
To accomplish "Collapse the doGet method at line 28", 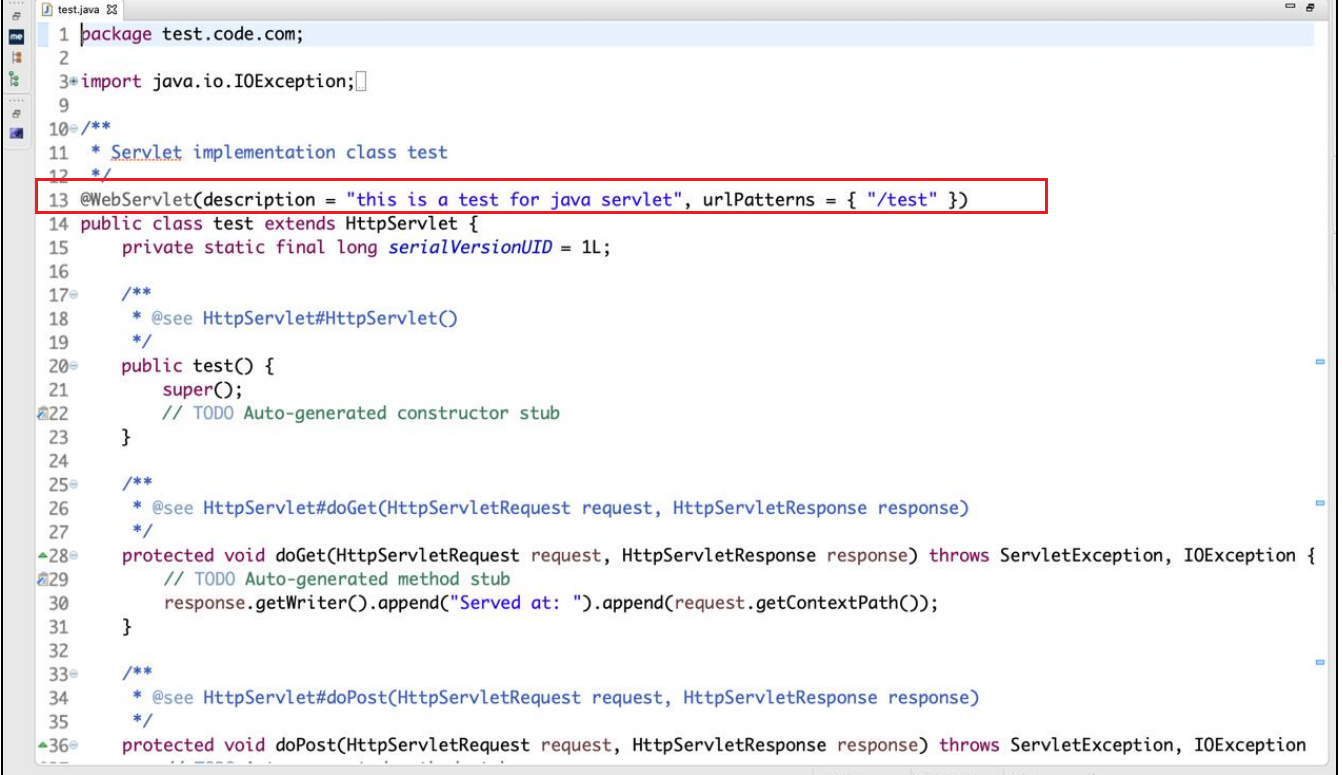I will tap(74, 556).
